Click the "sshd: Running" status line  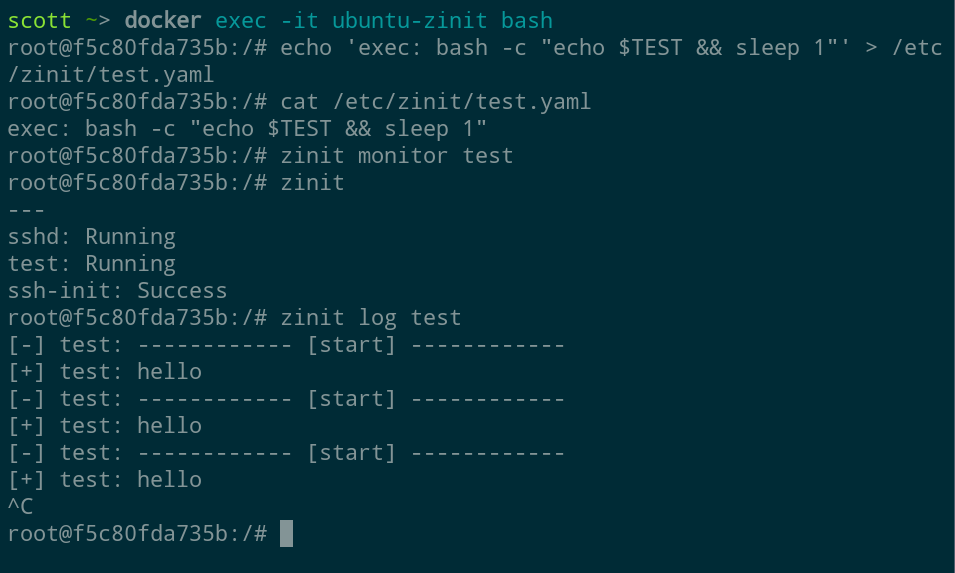[91, 236]
